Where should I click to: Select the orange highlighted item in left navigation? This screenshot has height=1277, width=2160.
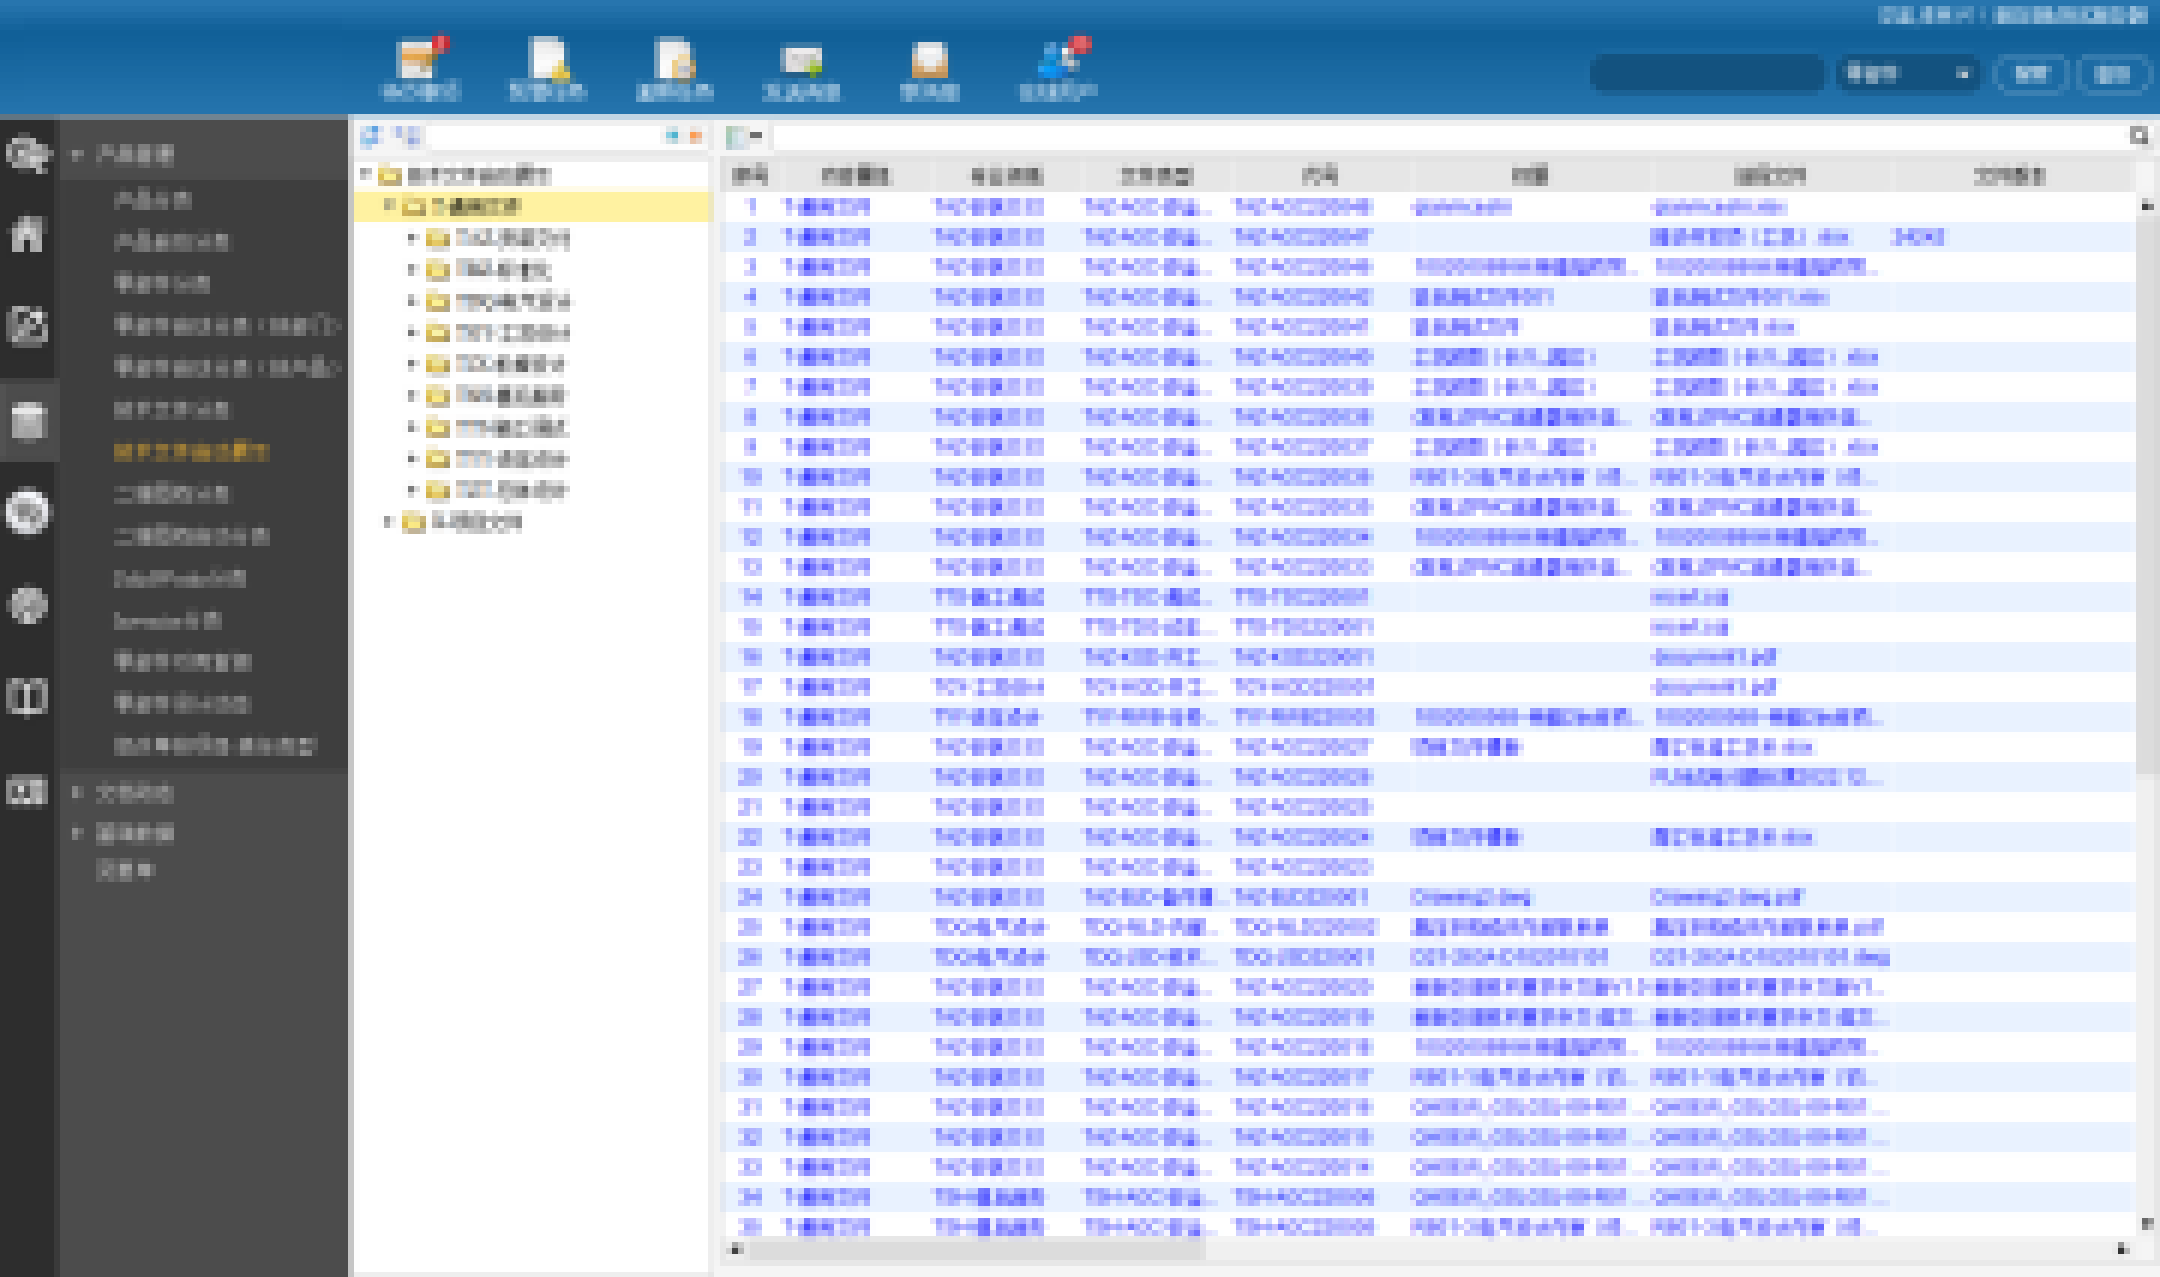click(191, 452)
